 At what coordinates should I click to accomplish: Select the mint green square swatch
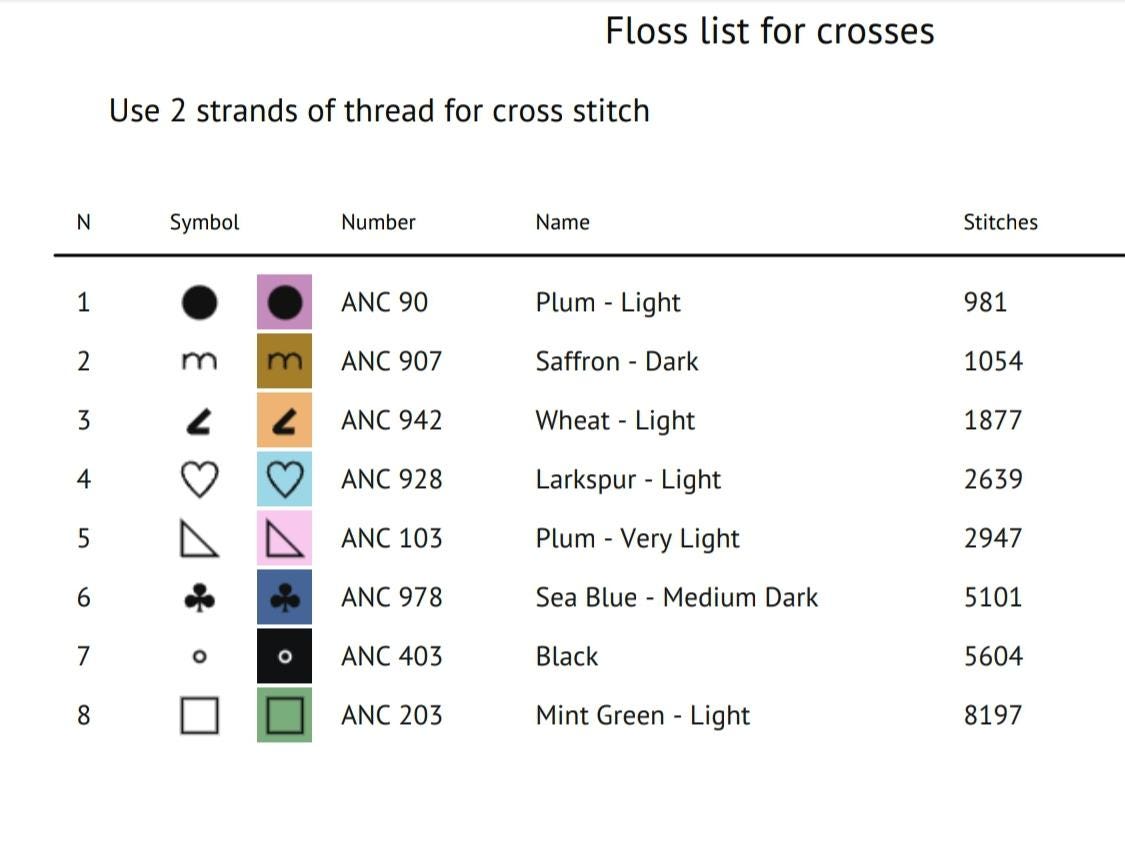[284, 715]
